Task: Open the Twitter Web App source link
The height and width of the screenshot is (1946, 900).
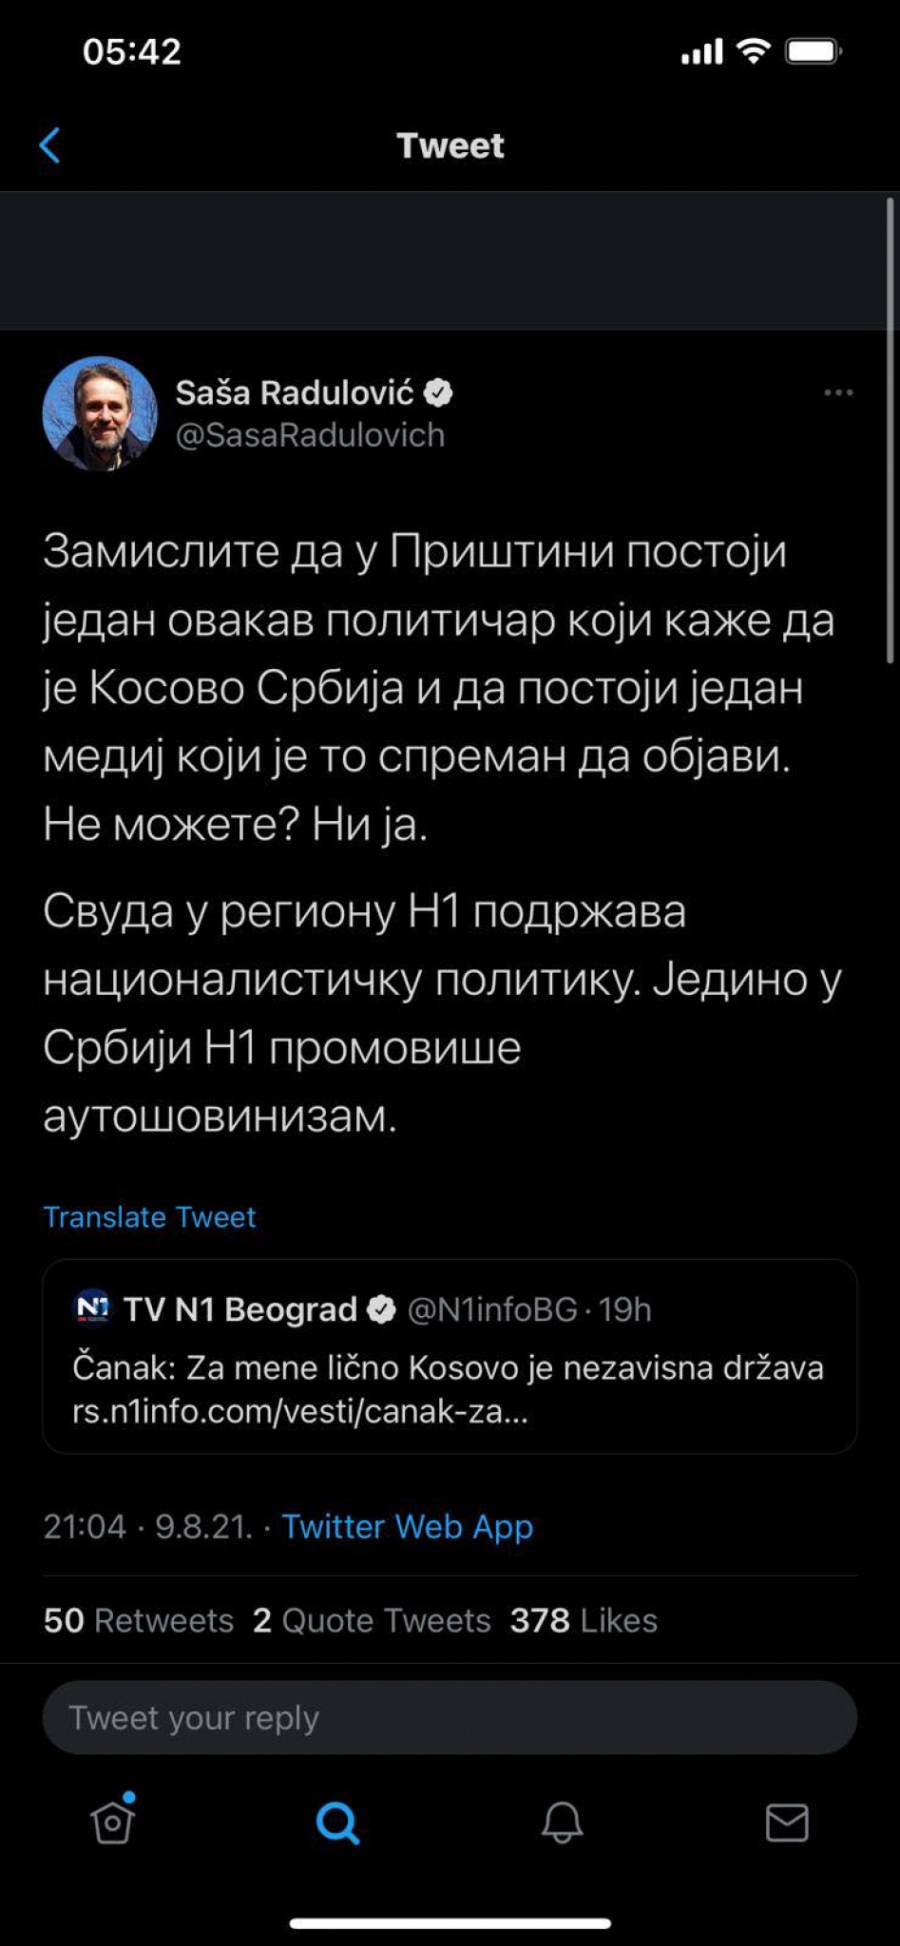Action: click(x=407, y=1527)
